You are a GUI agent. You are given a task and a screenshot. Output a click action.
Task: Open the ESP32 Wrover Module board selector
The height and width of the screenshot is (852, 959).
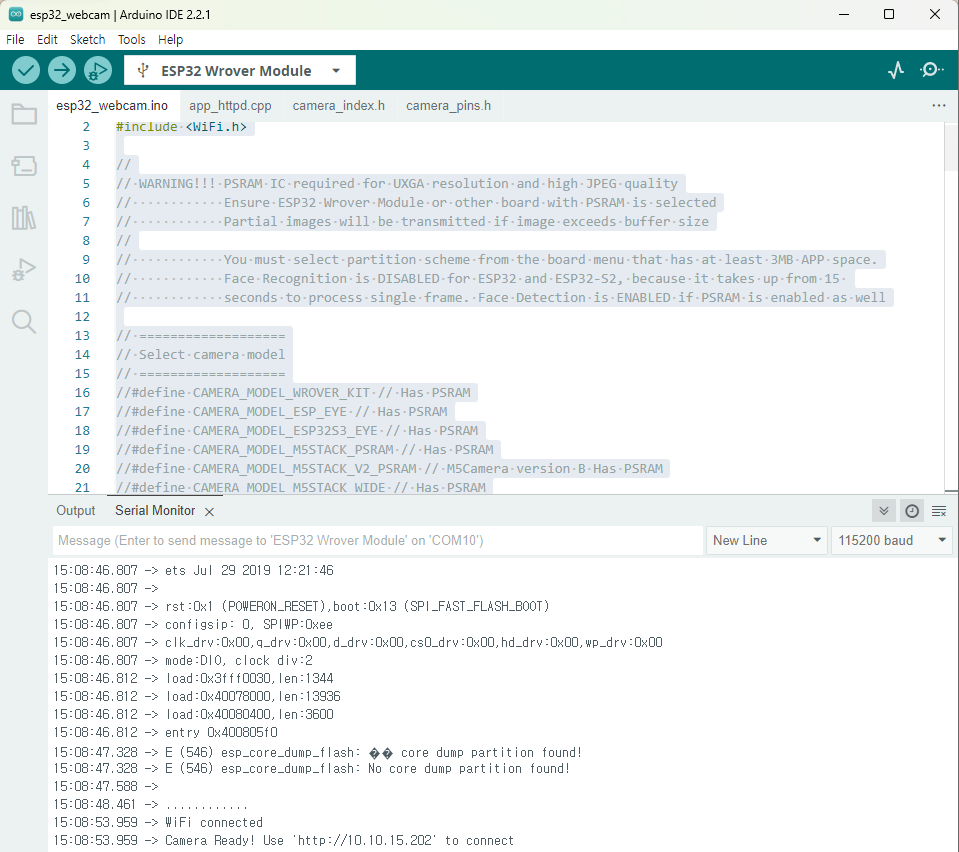(240, 70)
